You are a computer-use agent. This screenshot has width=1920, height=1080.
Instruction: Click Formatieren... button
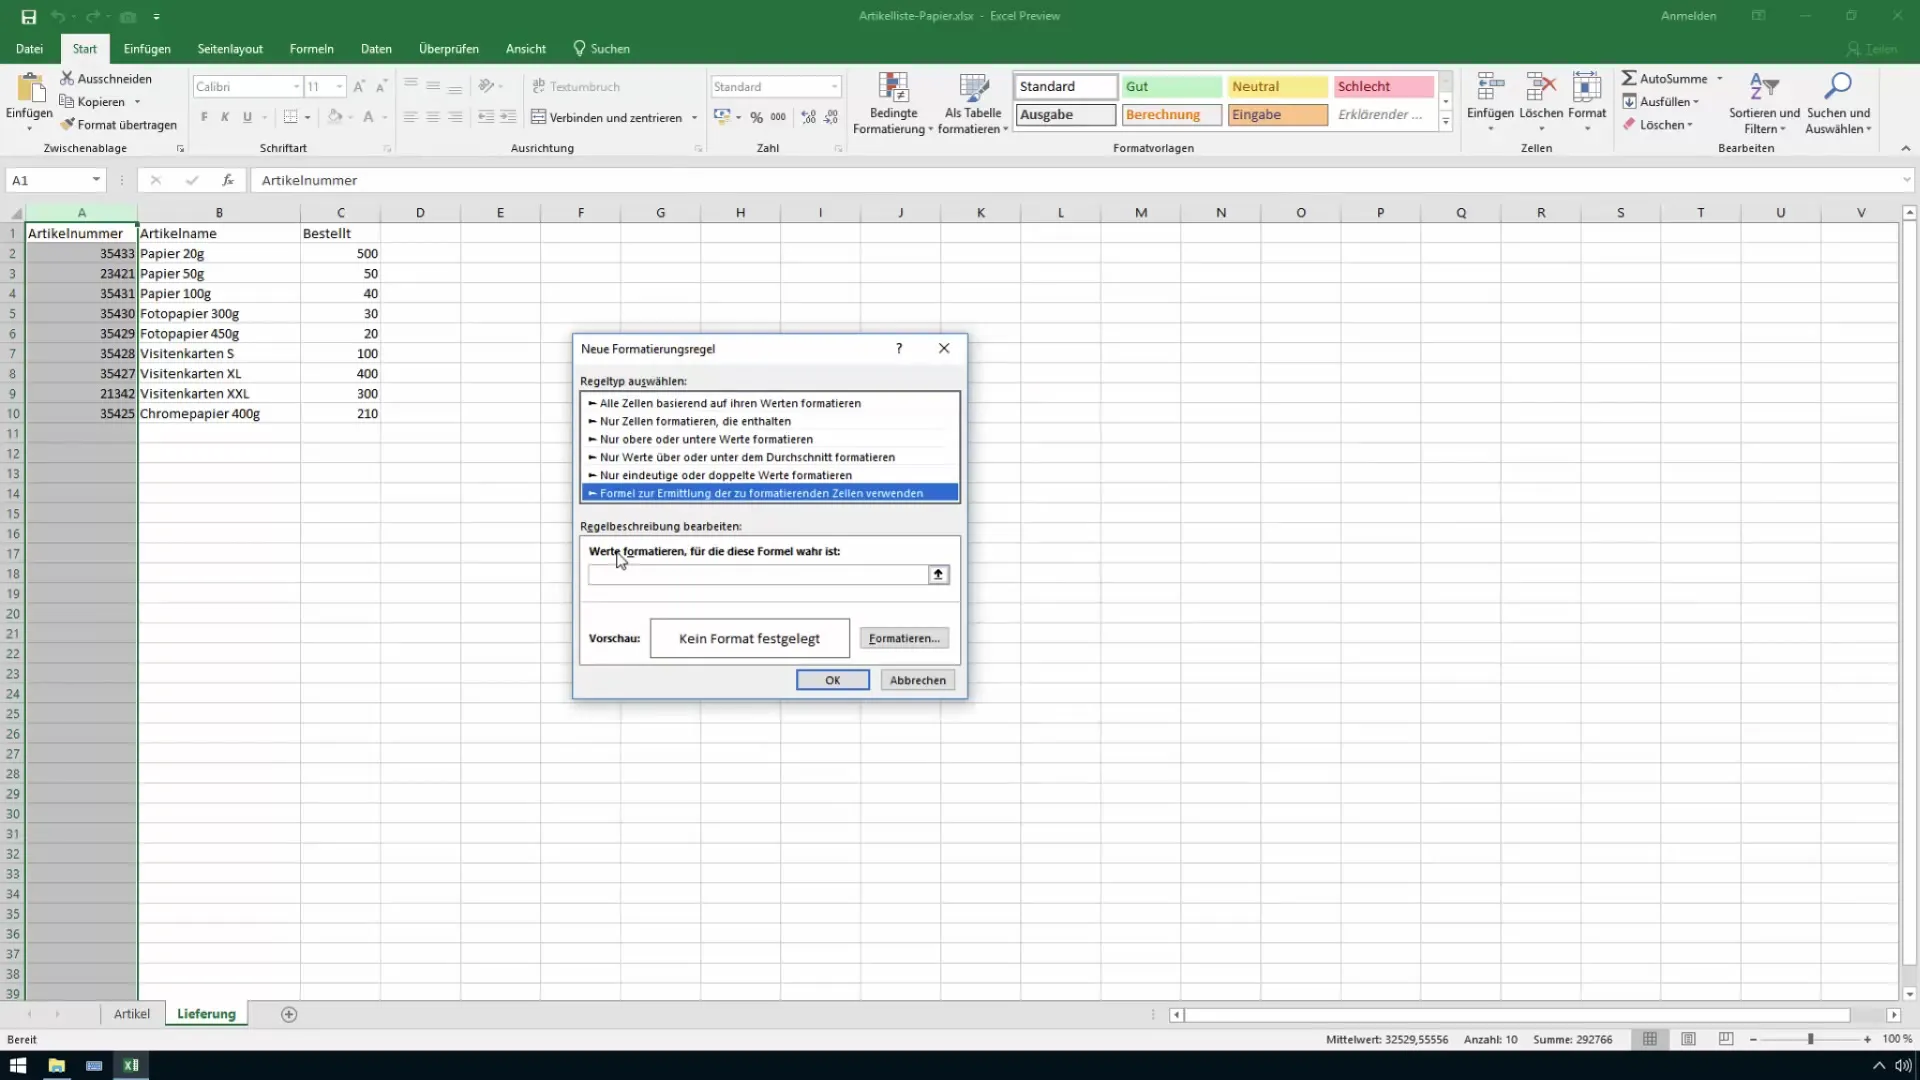coord(904,638)
